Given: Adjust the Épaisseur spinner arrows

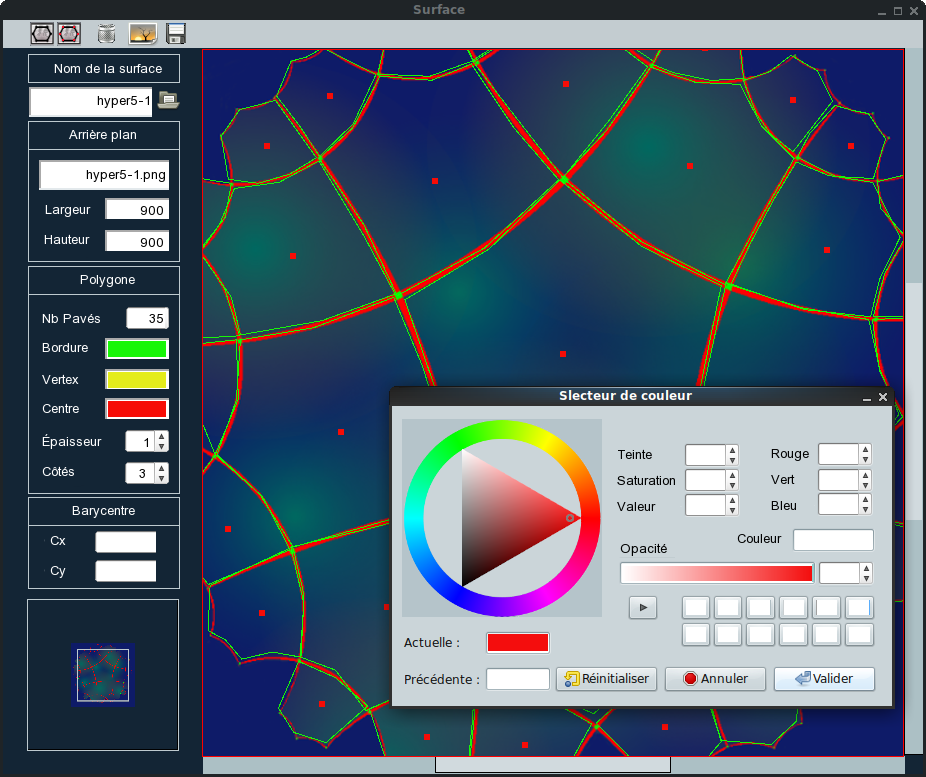Looking at the screenshot, I should pyautogui.click(x=162, y=442).
